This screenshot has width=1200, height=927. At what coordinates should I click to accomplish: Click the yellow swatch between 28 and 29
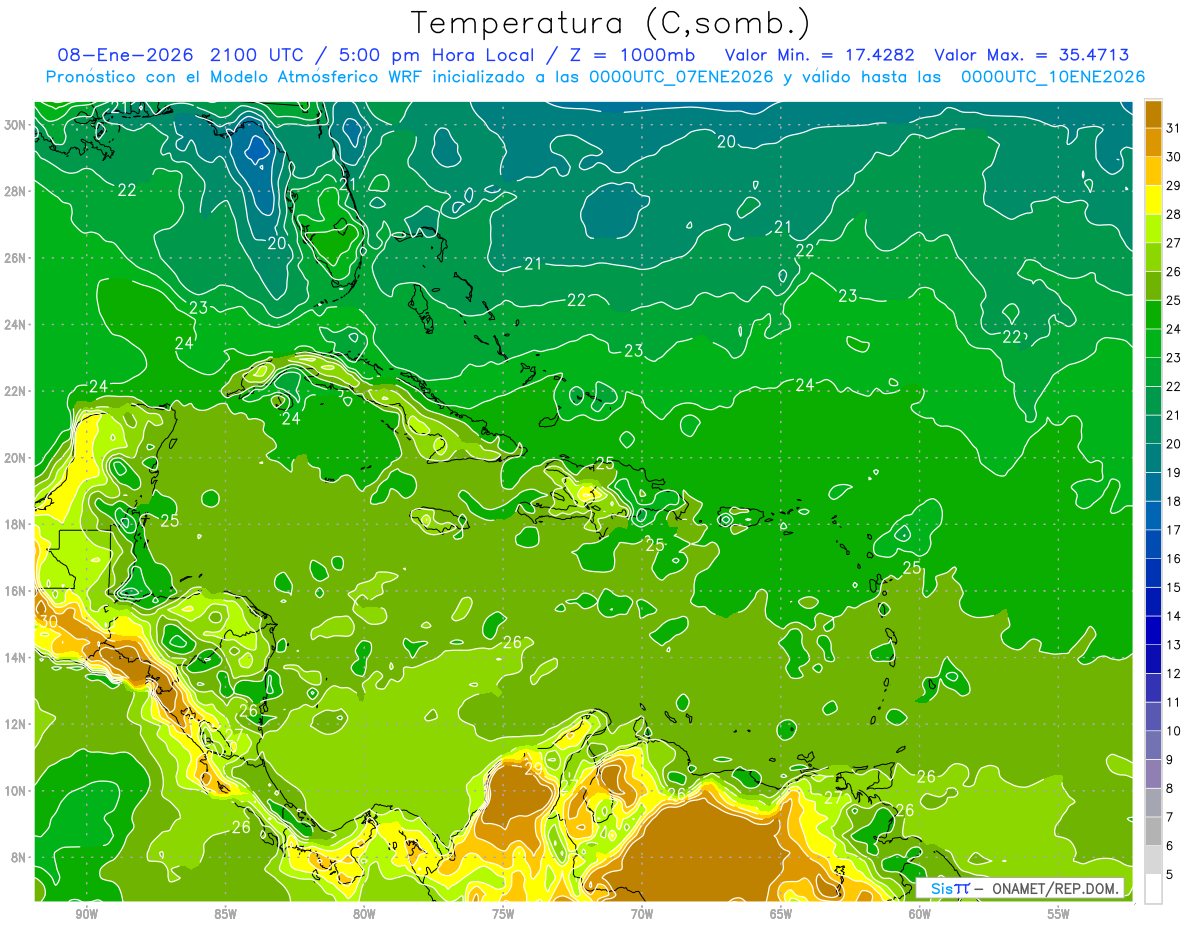coord(1153,200)
